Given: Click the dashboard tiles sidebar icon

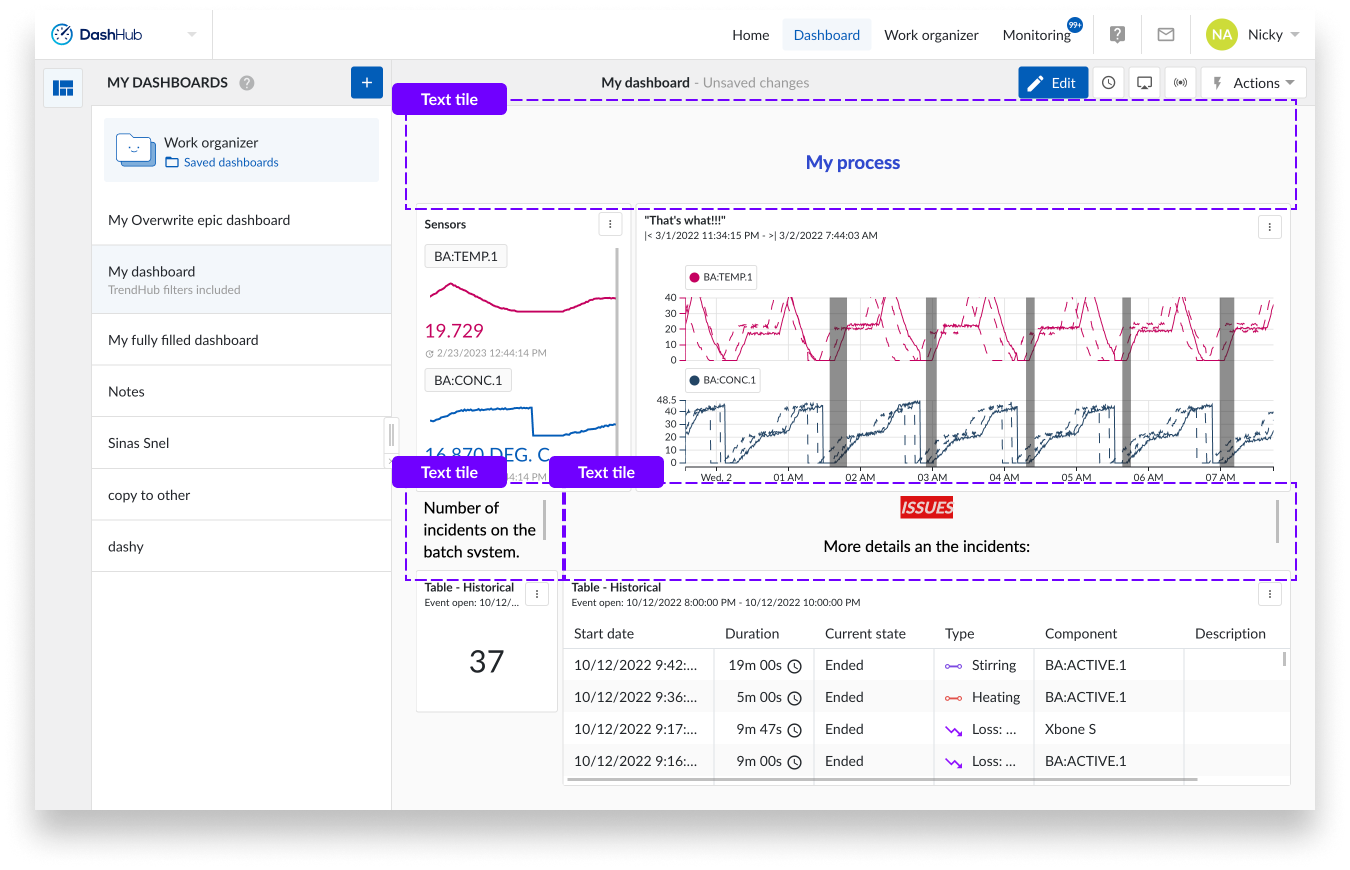Looking at the screenshot, I should pos(63,88).
